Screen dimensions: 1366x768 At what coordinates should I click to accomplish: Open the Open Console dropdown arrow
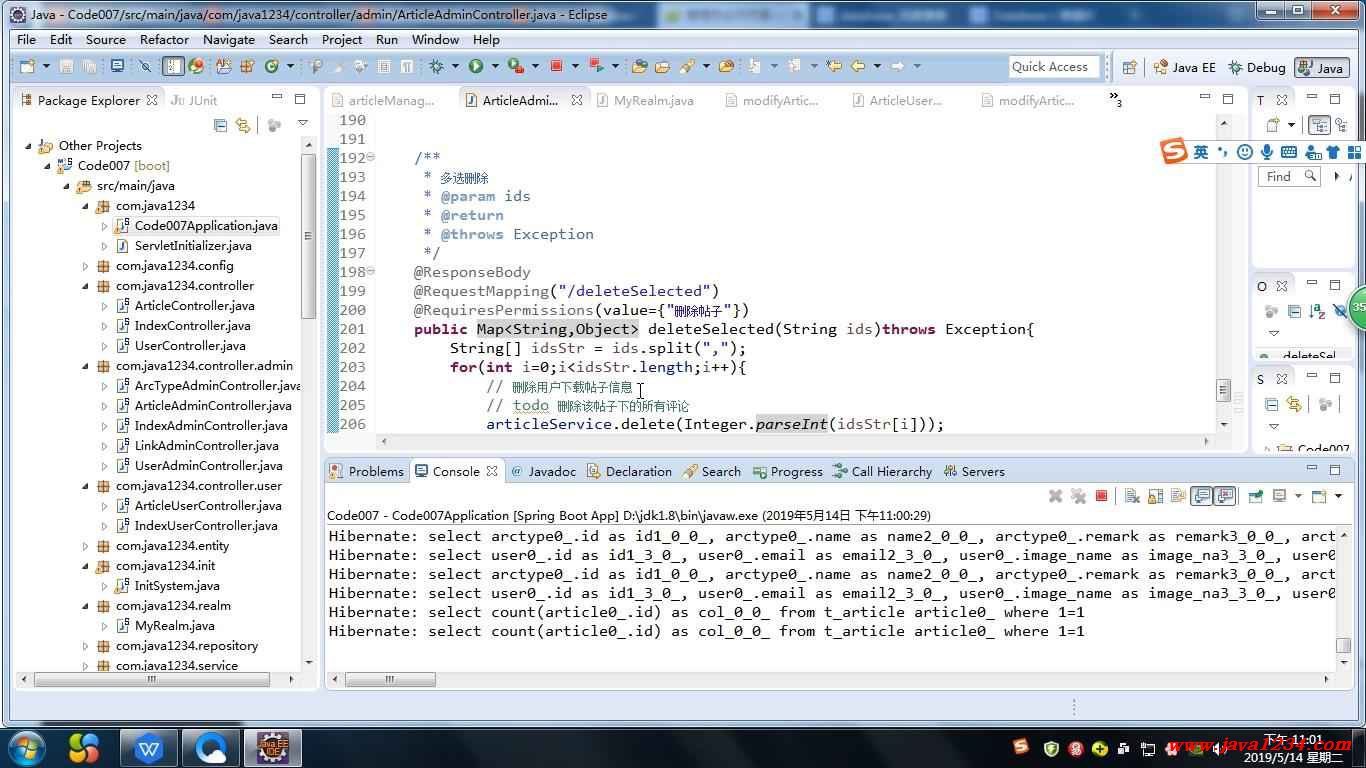[x=1338, y=496]
